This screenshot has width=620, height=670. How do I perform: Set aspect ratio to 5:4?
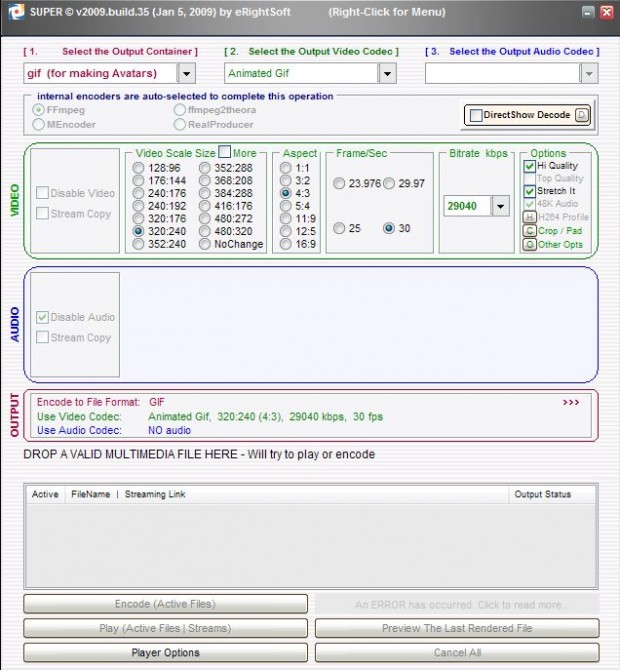285,206
